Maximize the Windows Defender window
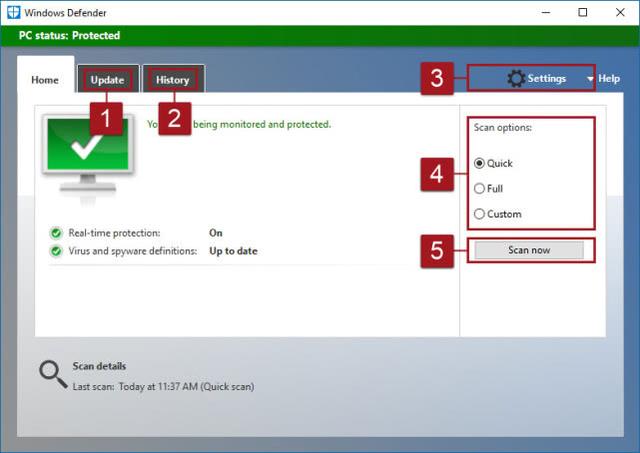Screen dimensions: 640x453 point(583,12)
